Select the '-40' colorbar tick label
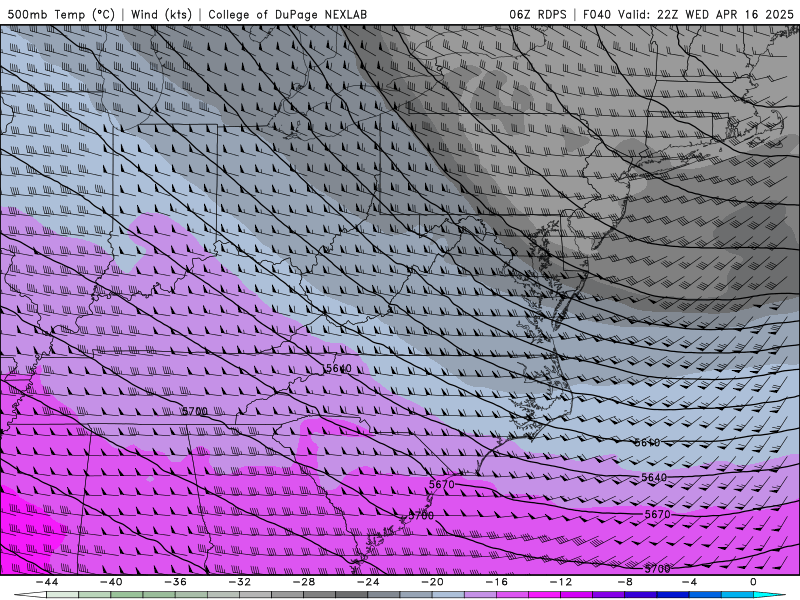 click(x=111, y=582)
